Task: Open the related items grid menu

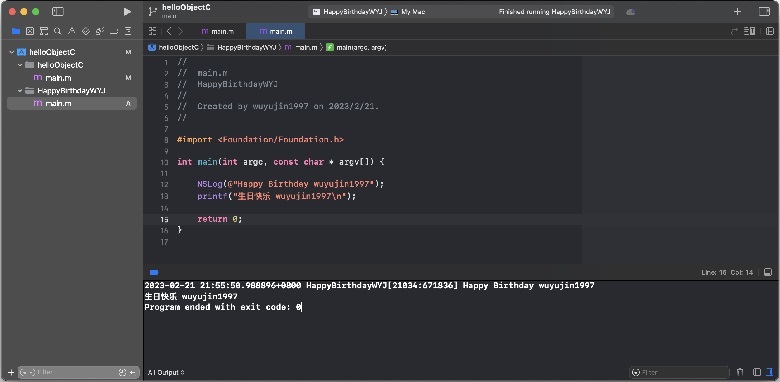Action: pos(153,31)
